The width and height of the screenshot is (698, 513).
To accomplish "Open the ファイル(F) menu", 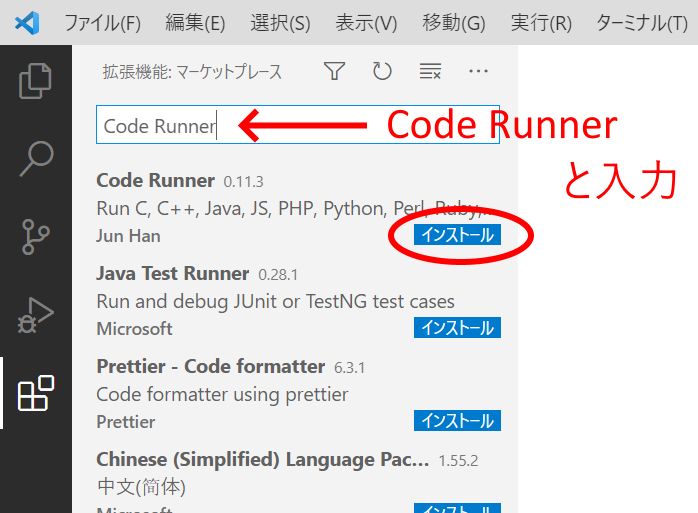I will [103, 22].
